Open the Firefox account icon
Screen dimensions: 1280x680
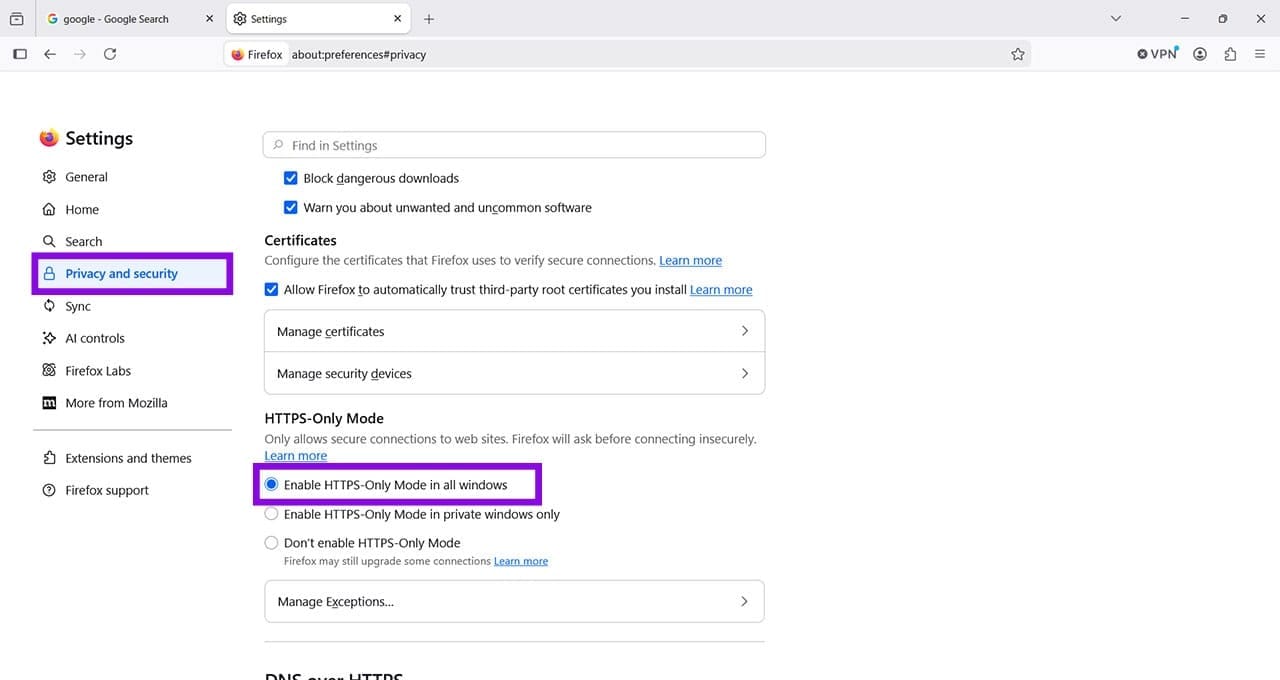click(x=1200, y=54)
